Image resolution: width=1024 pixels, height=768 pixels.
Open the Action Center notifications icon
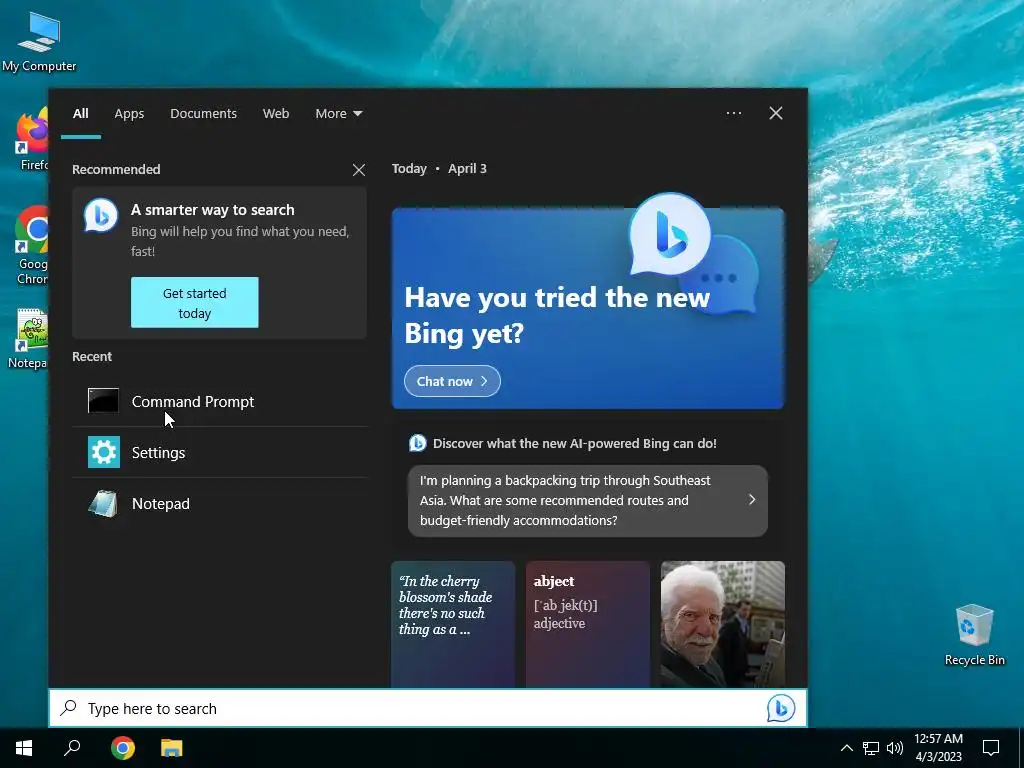tap(991, 748)
